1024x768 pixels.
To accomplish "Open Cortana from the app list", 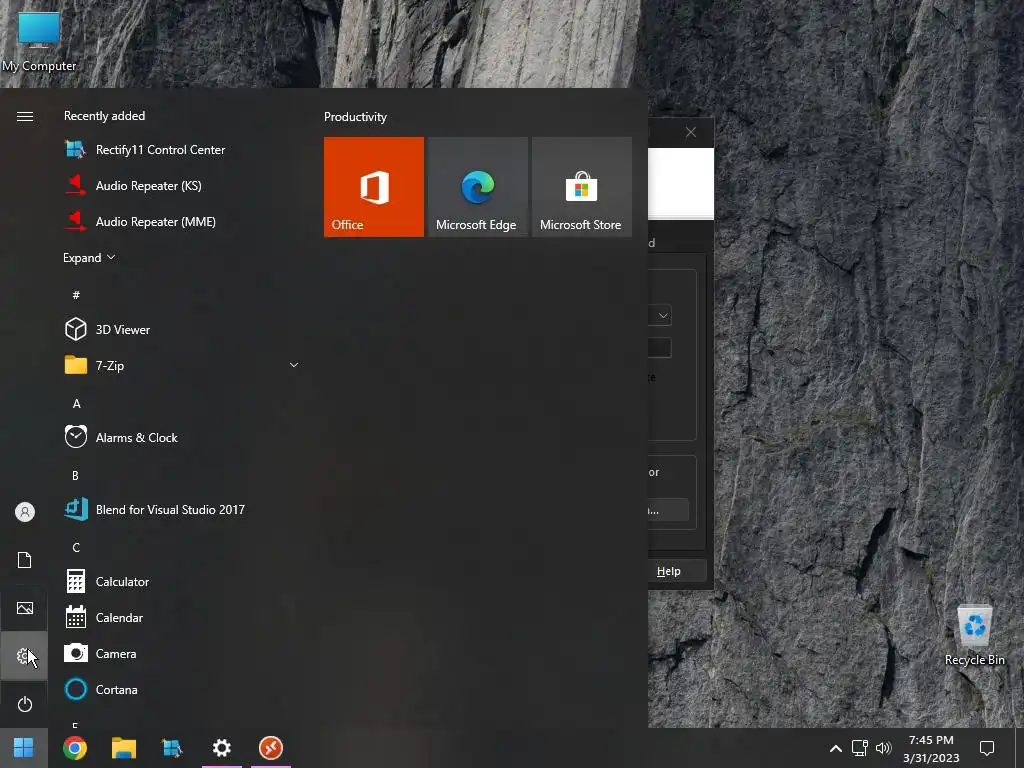I will (182, 689).
